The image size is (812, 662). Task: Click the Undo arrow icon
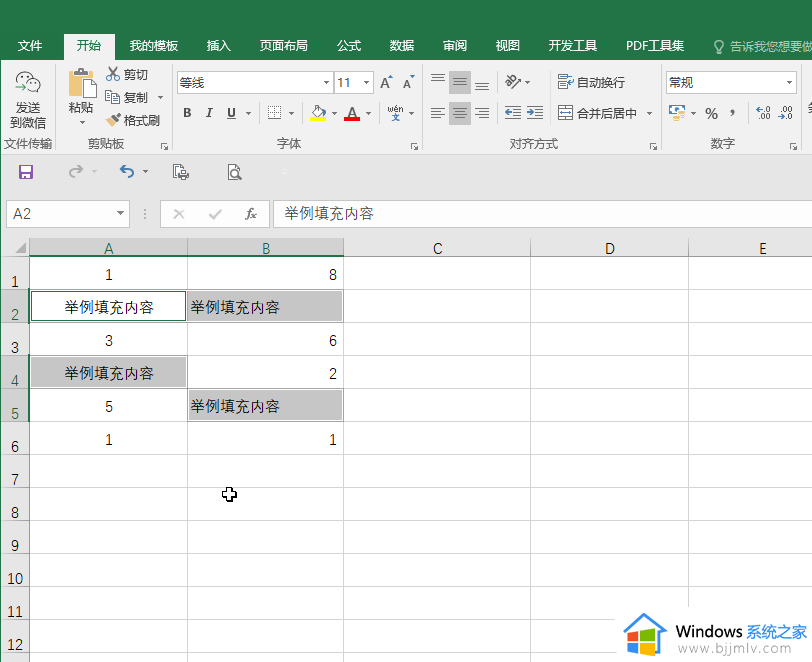pyautogui.click(x=126, y=172)
